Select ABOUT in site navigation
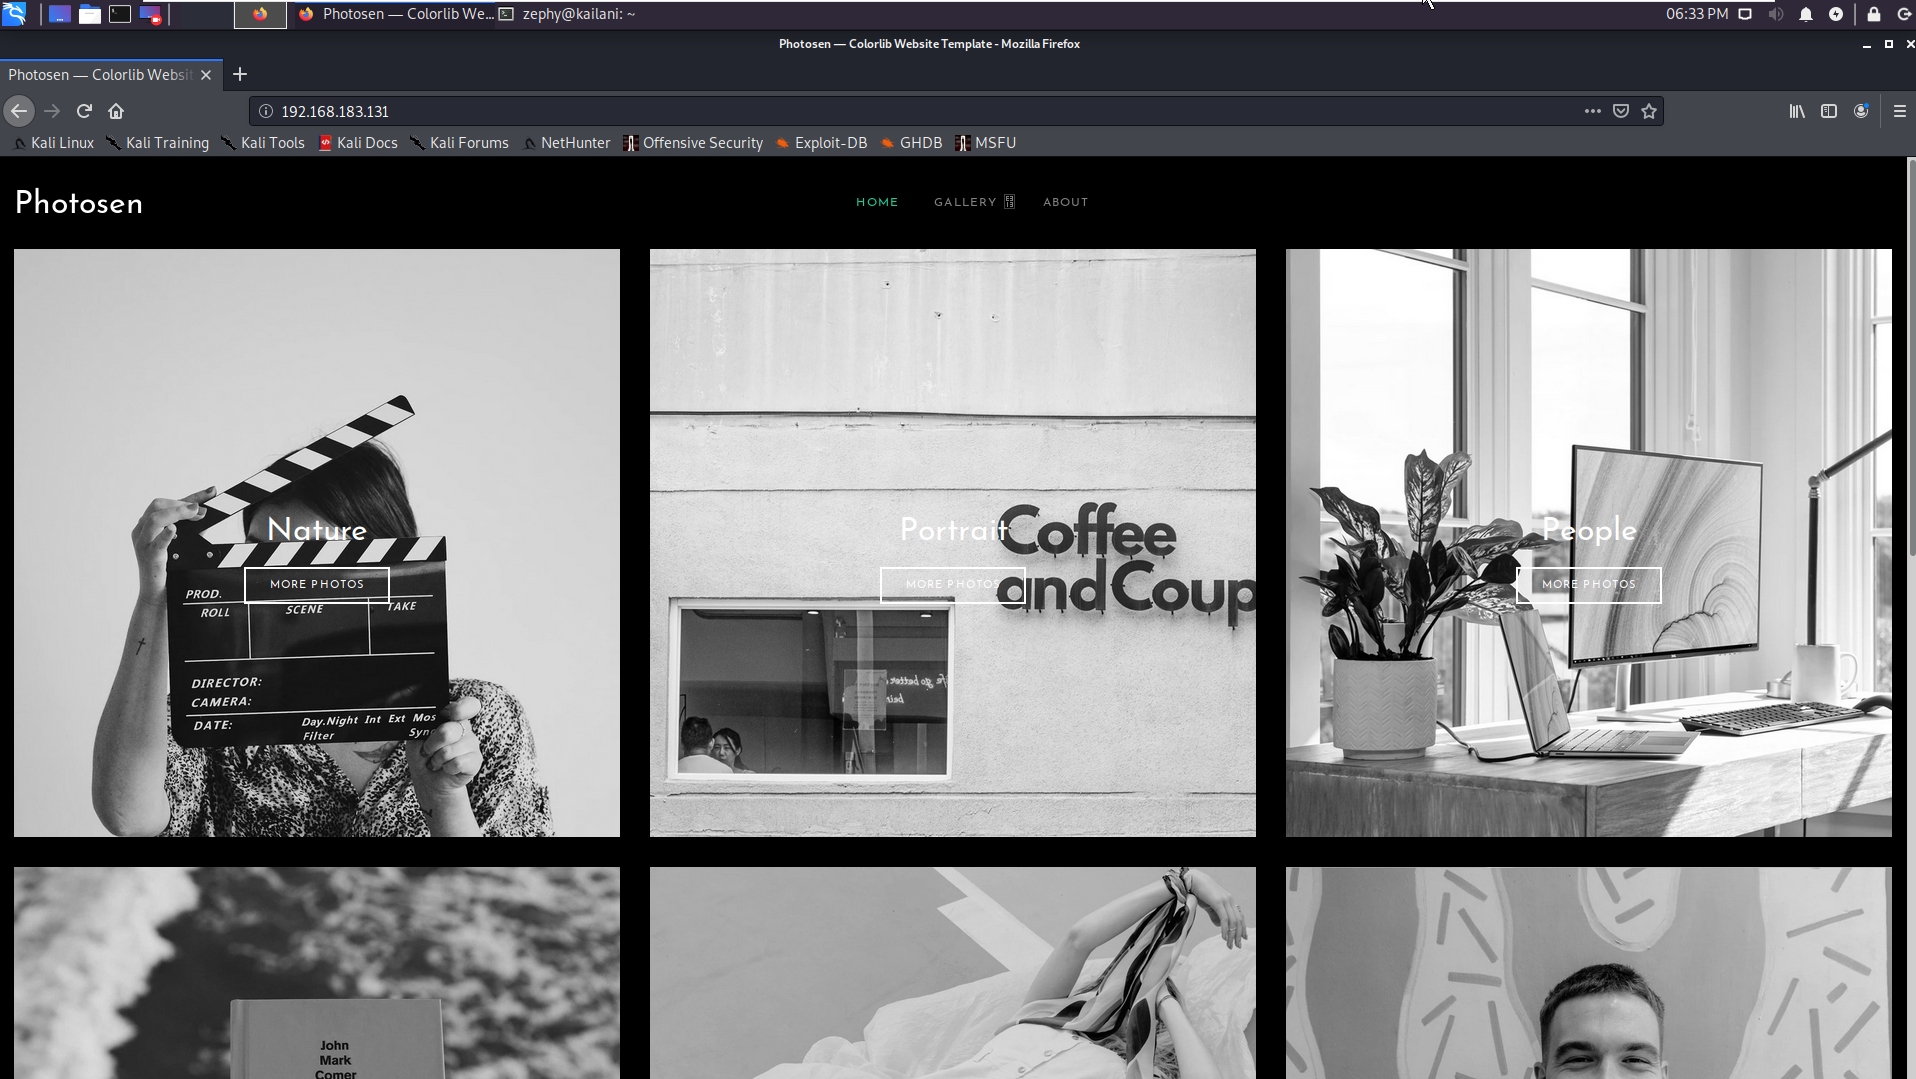Screen dimensions: 1916x1079 [1065, 202]
